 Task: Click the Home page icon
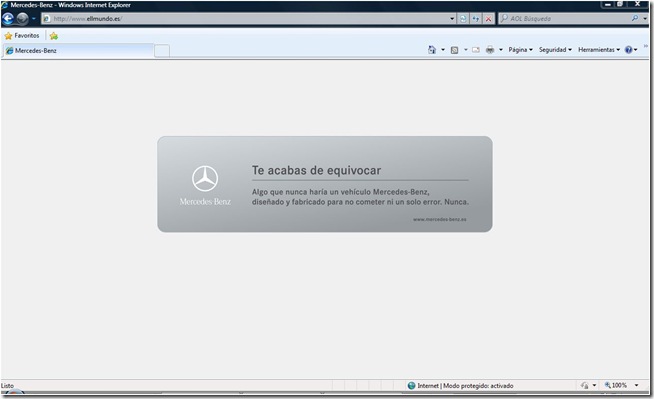[x=432, y=50]
